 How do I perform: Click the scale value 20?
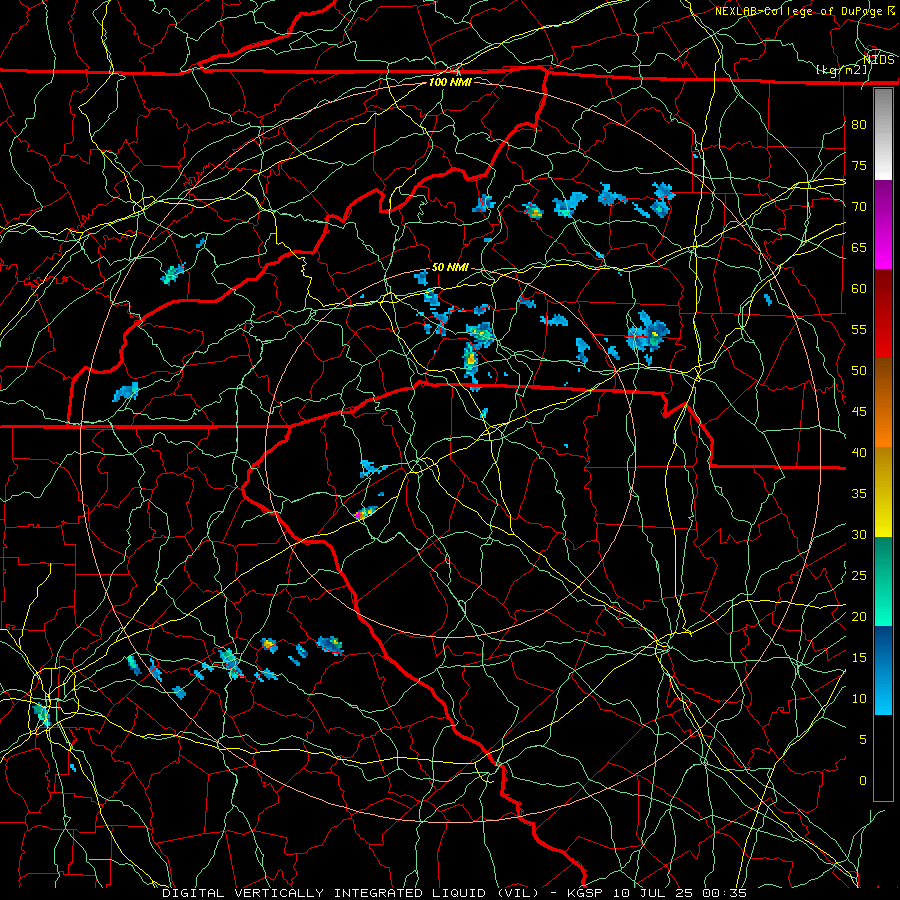(x=859, y=616)
